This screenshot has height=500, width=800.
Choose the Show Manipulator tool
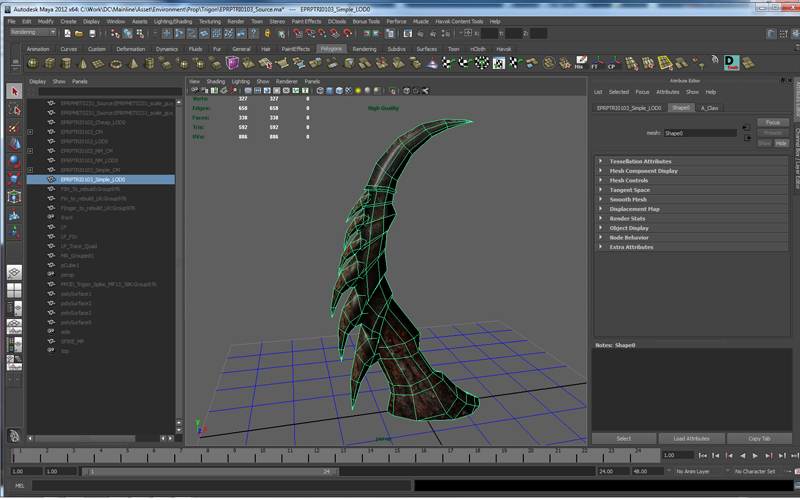click(14, 232)
